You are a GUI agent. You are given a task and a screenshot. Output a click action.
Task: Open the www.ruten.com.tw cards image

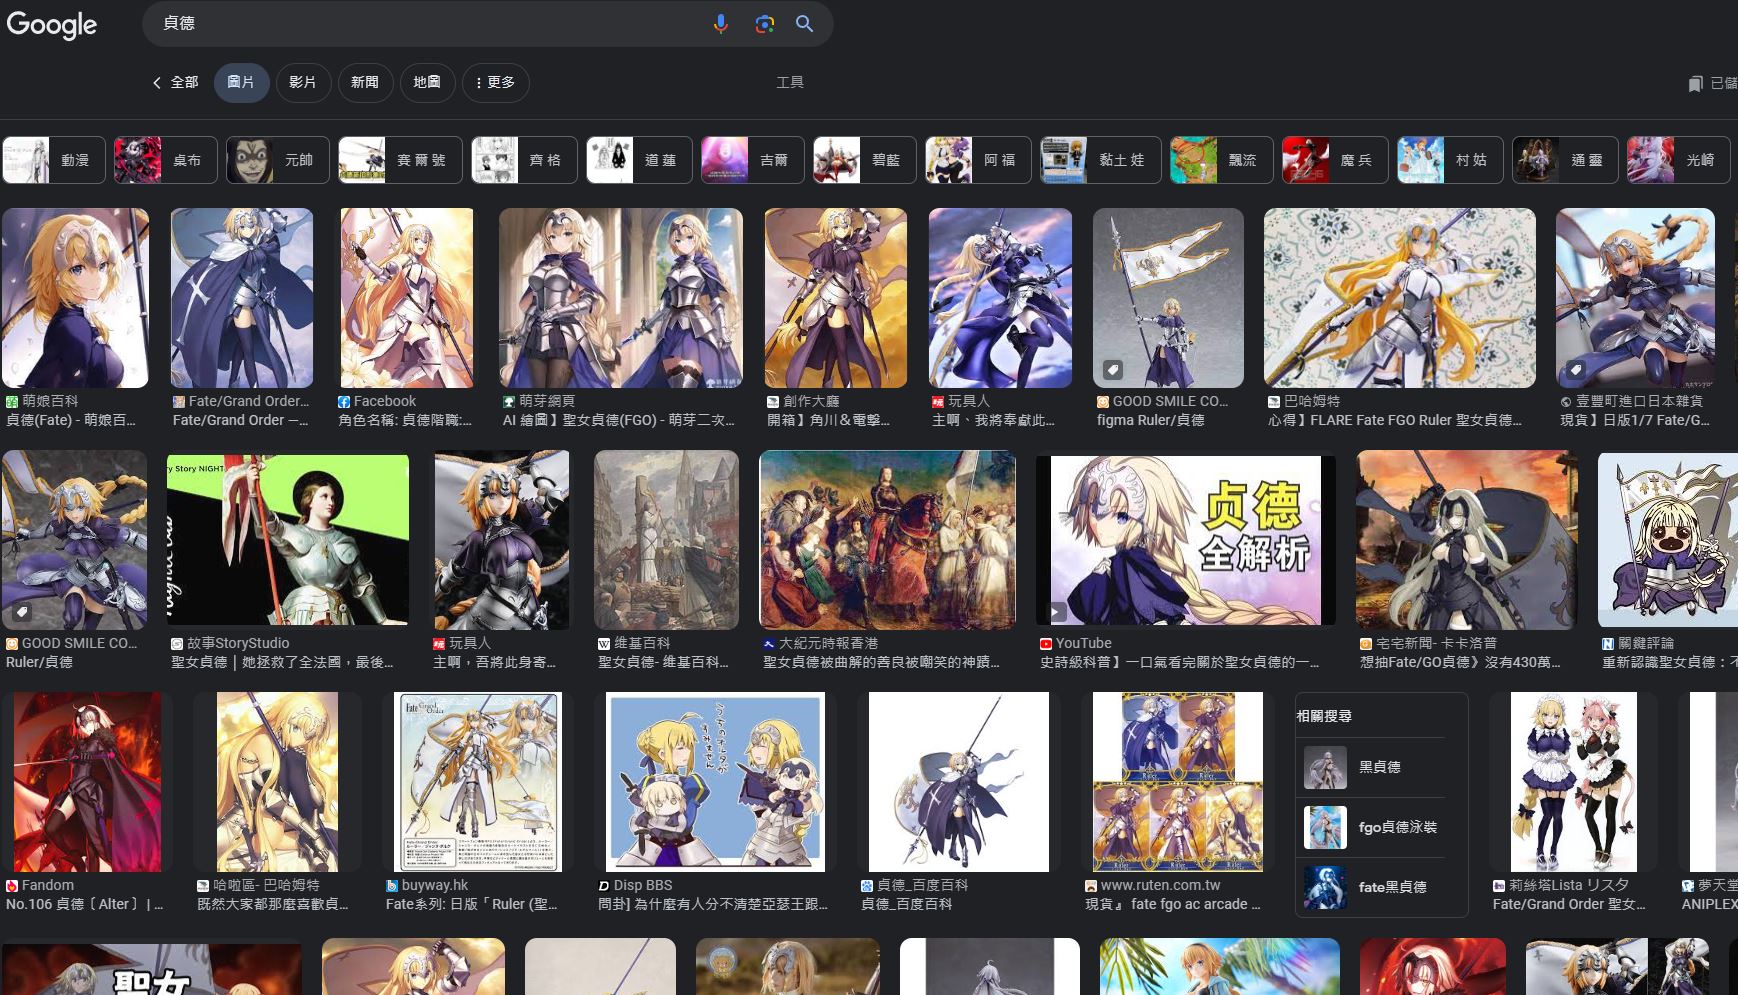(x=1178, y=782)
